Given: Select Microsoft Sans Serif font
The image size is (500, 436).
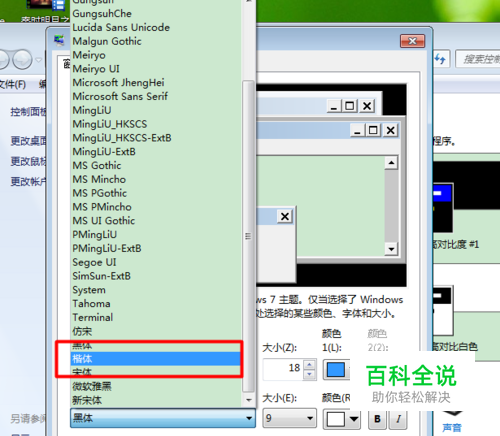Looking at the screenshot, I should pyautogui.click(x=156, y=97).
